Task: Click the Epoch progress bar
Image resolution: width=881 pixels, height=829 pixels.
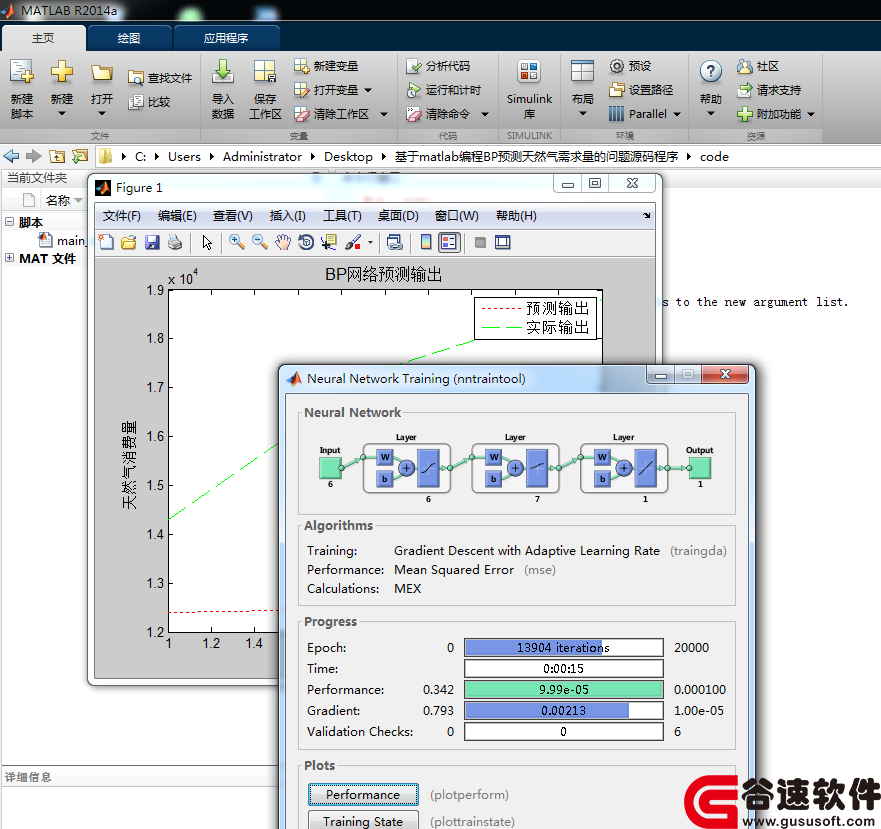Action: tap(564, 647)
